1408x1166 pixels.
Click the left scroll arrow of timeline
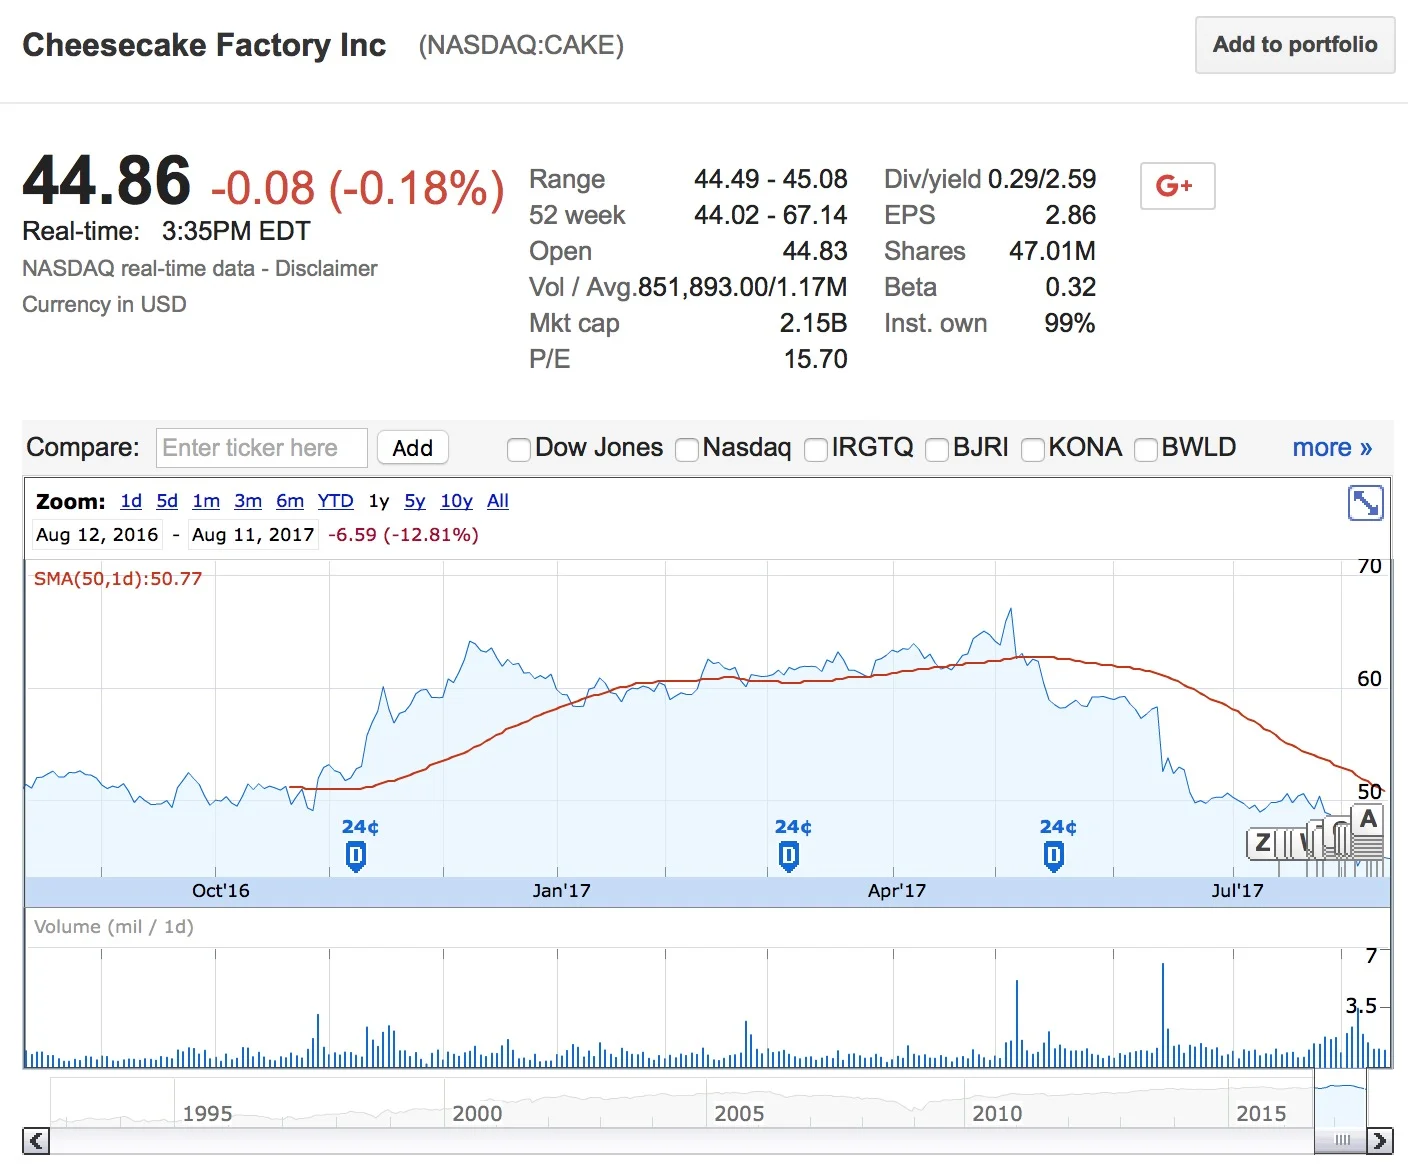coord(36,1140)
